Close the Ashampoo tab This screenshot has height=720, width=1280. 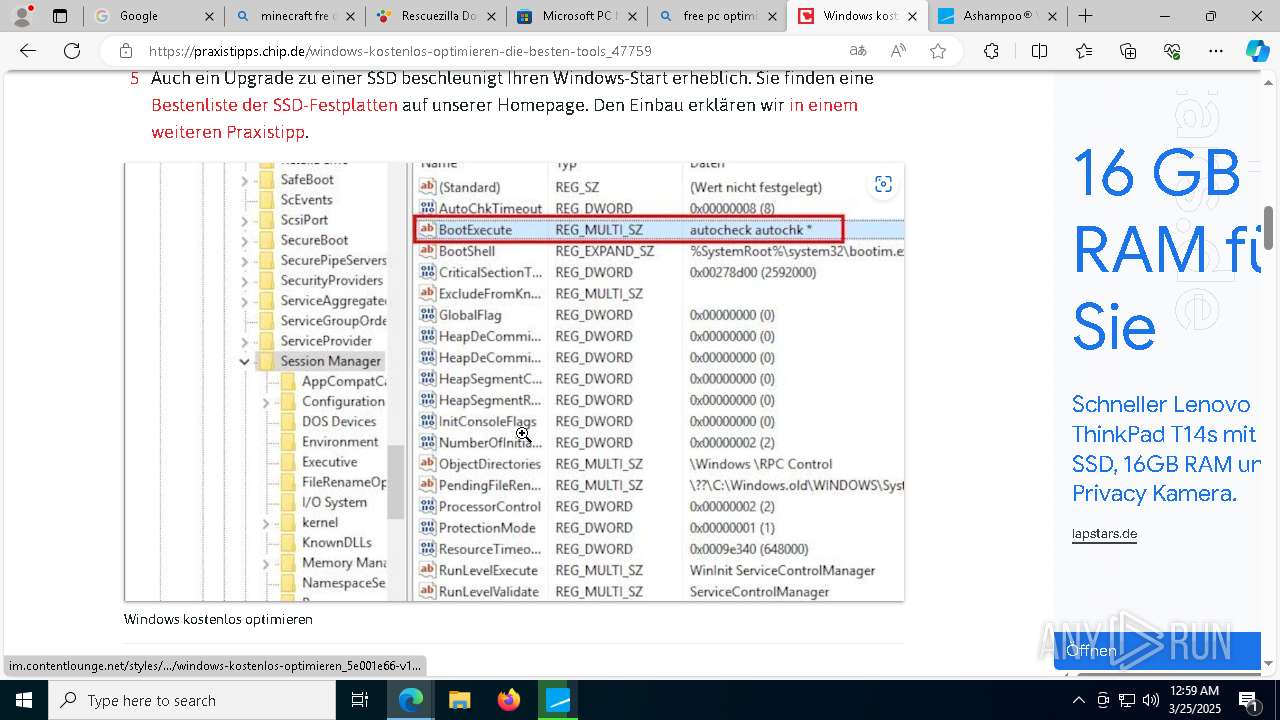(x=1053, y=16)
